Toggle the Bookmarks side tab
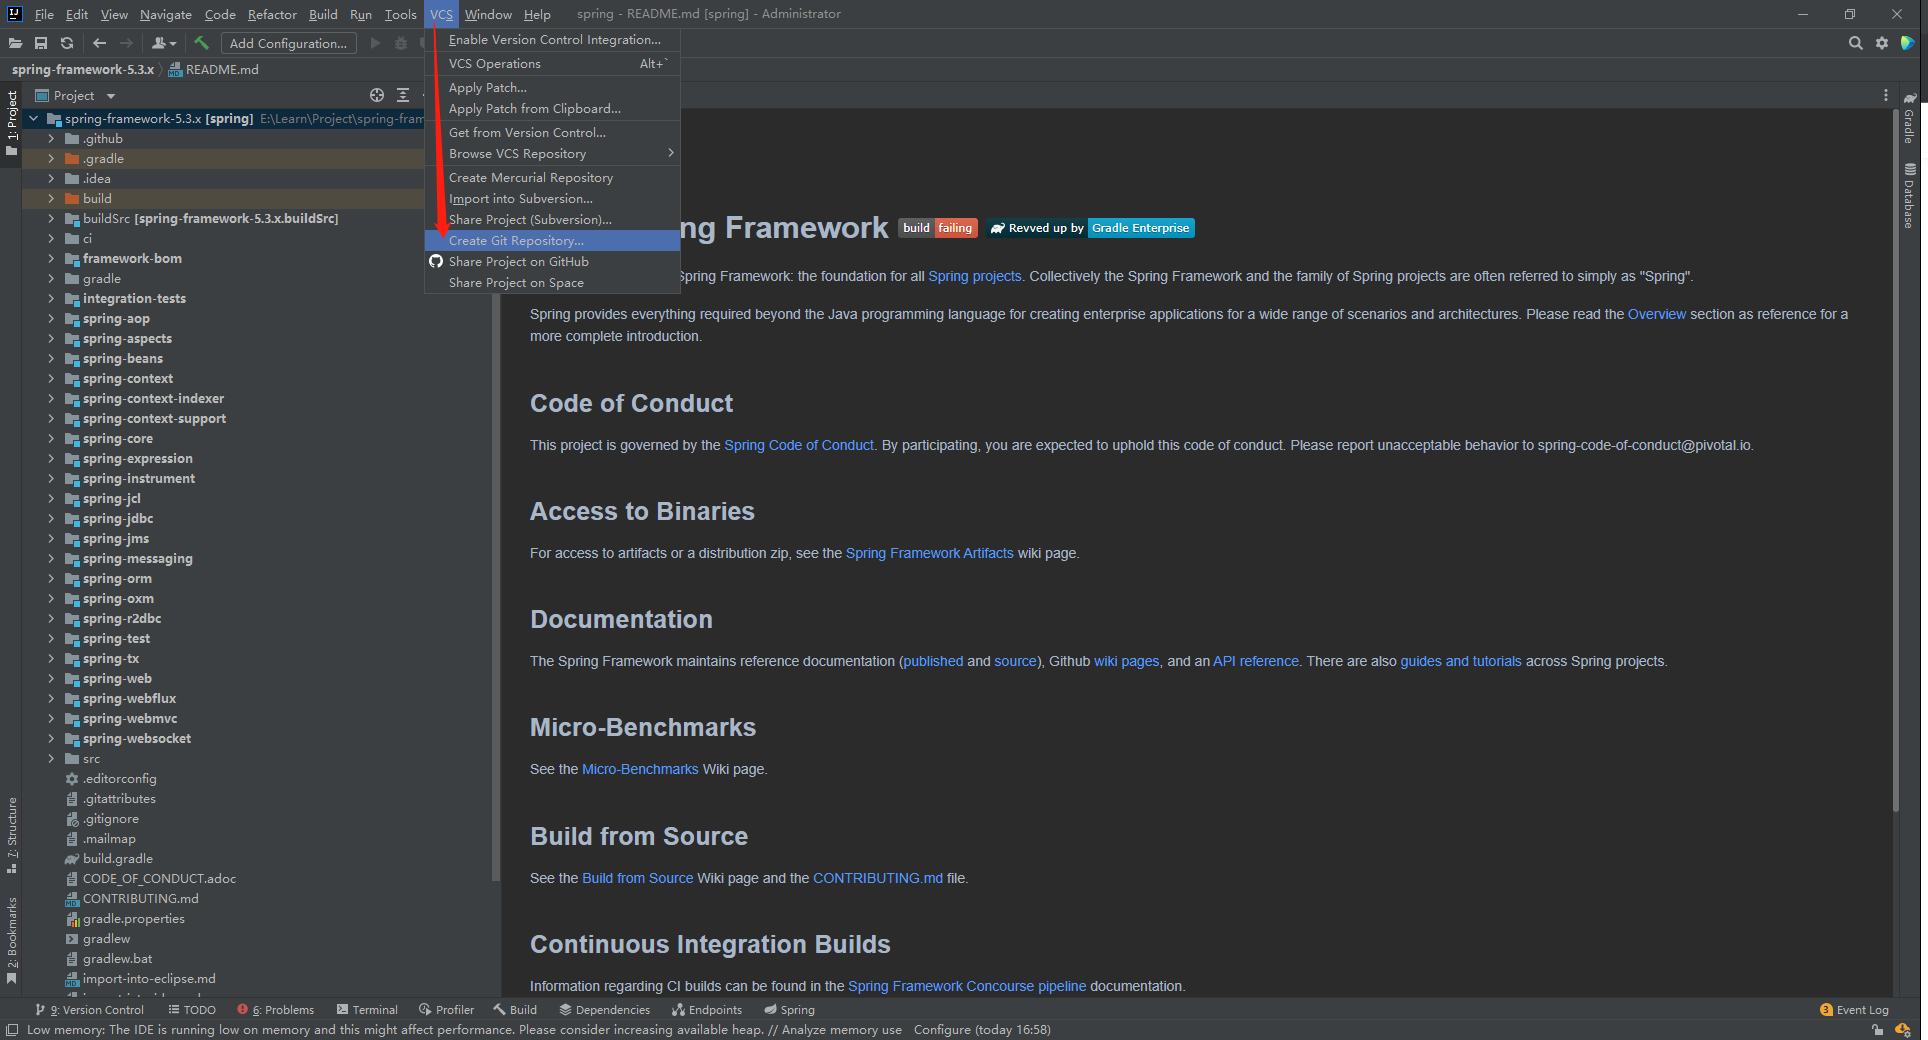The width and height of the screenshot is (1928, 1040). coord(12,940)
